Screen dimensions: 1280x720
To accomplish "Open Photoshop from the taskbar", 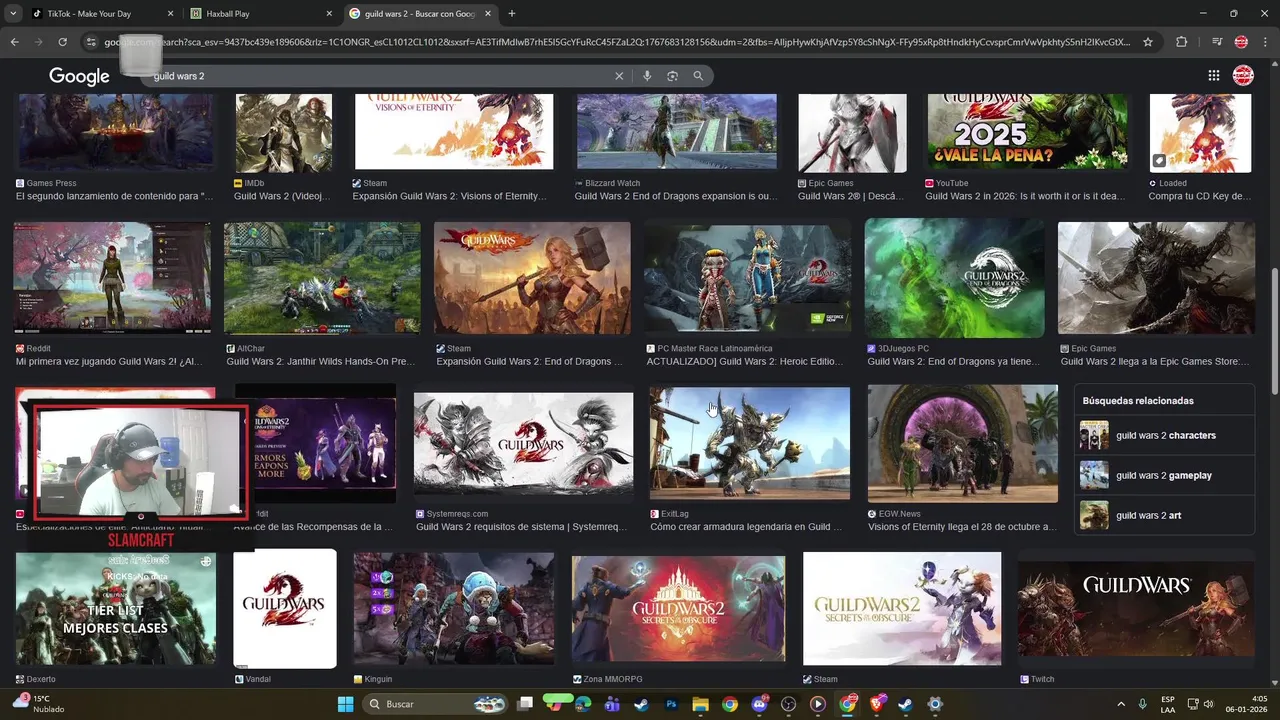I will [671, 704].
